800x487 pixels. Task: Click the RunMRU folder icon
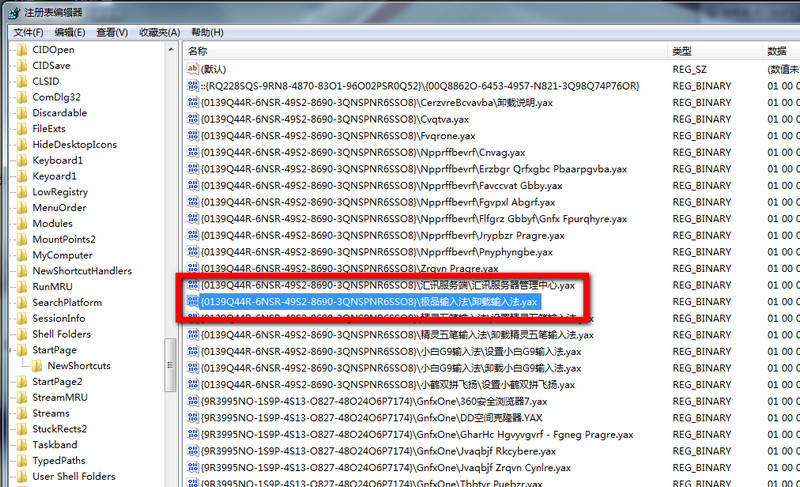pyautogui.click(x=22, y=287)
